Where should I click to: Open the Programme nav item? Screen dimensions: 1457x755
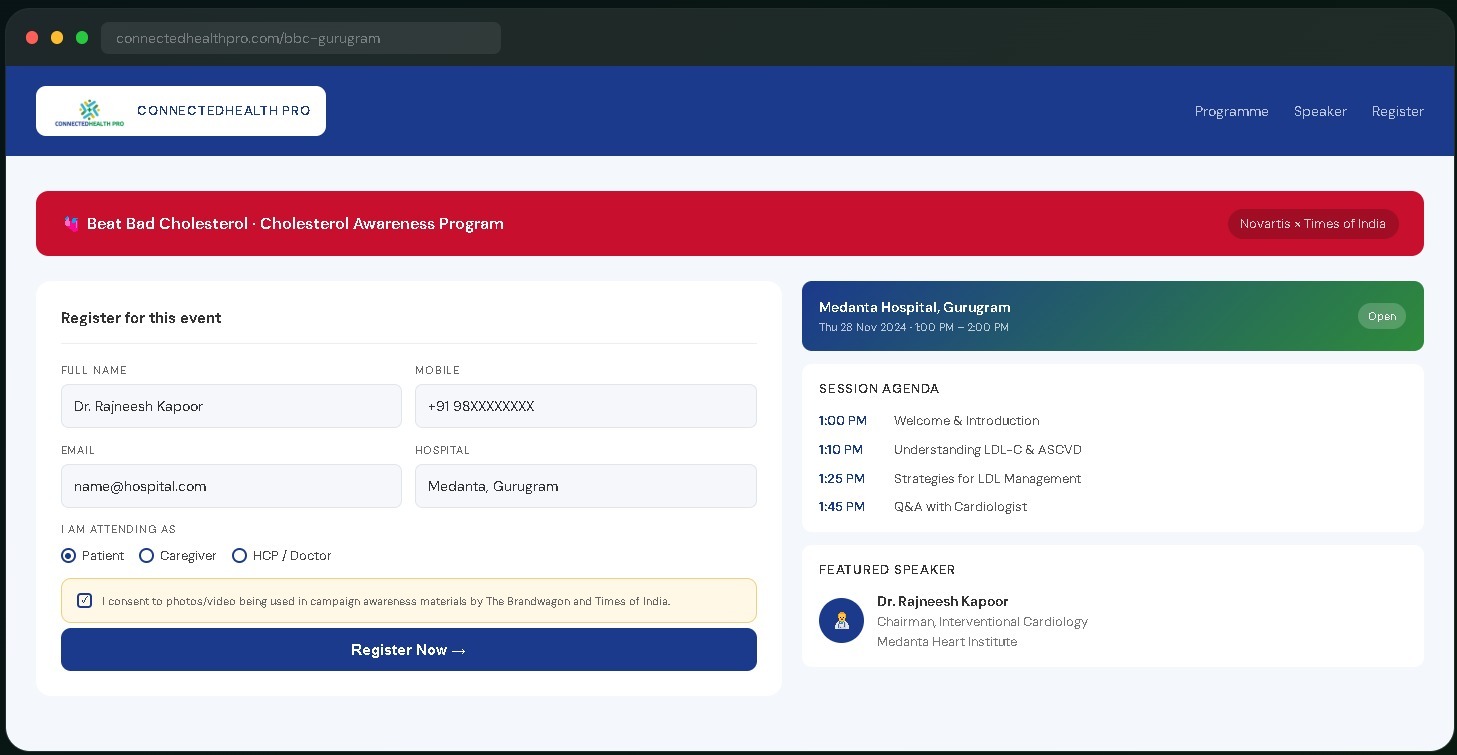1232,111
